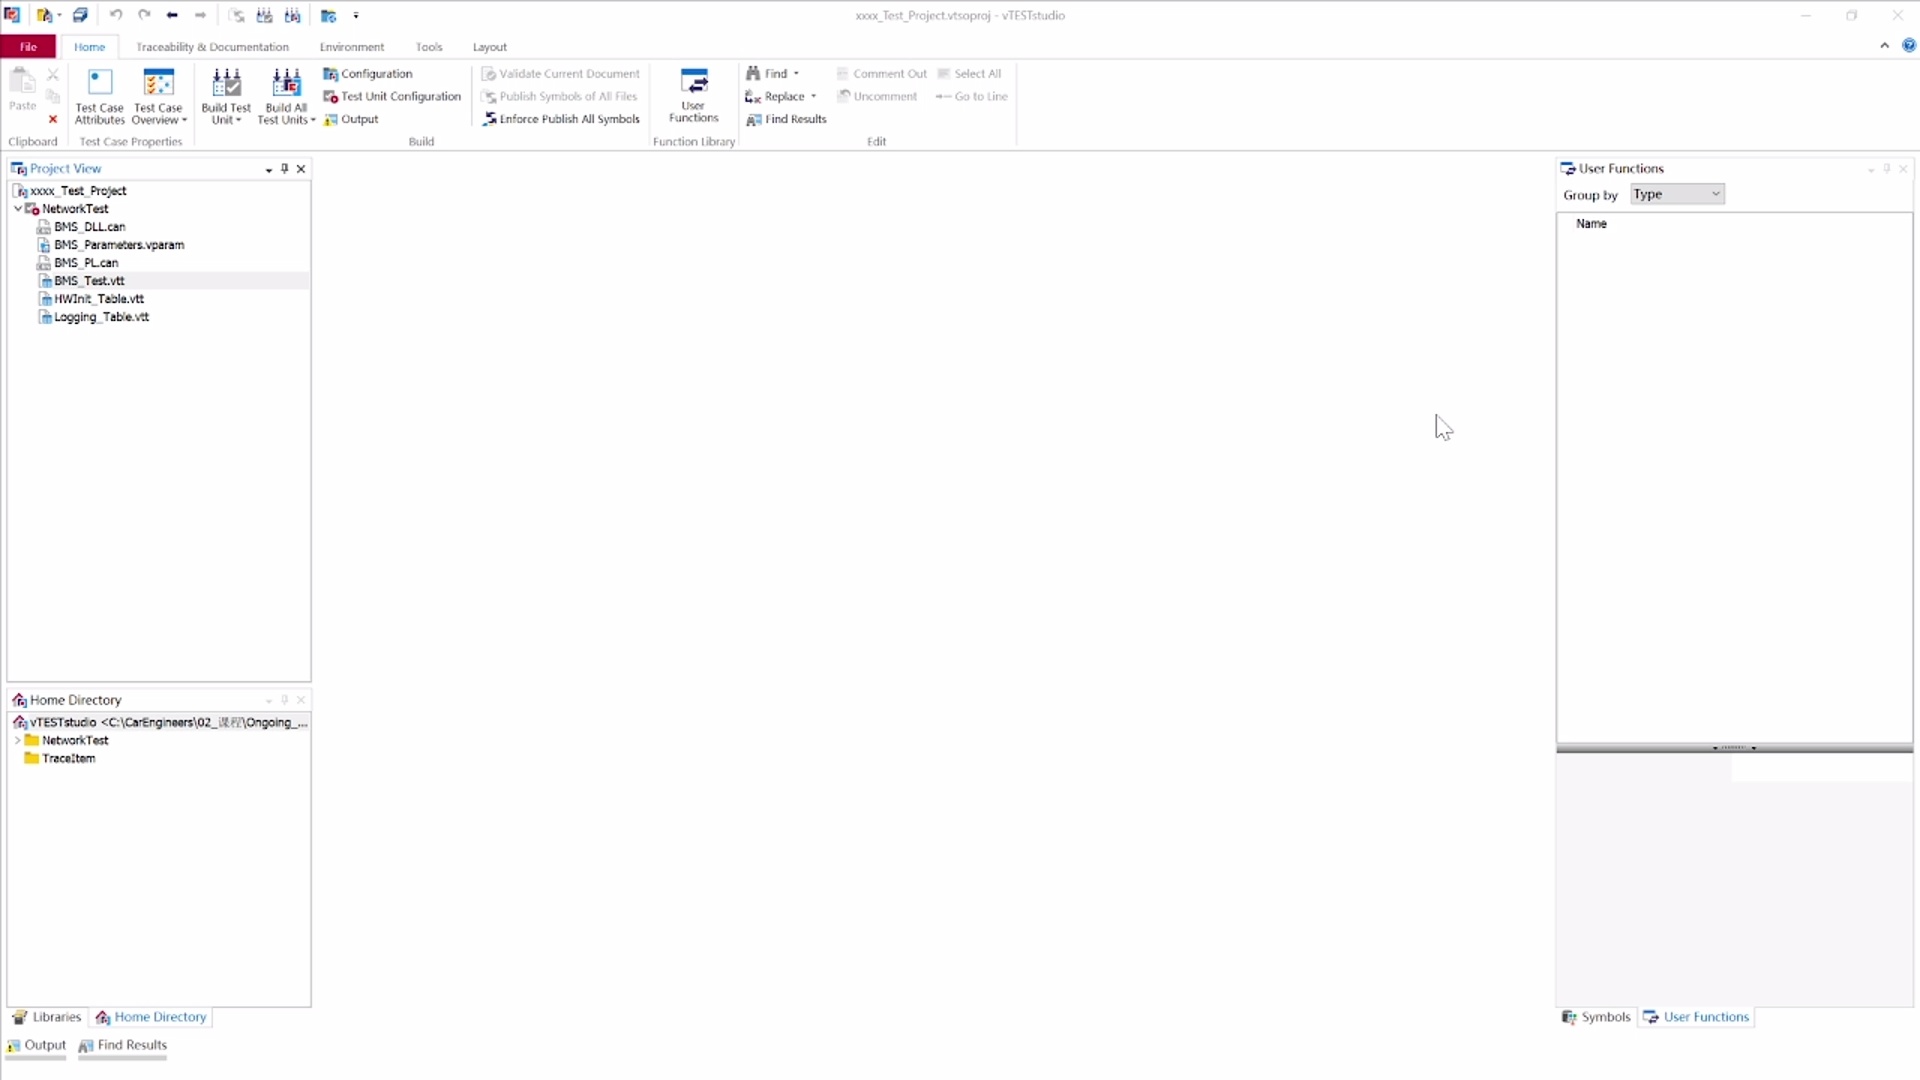Screen dimensions: 1920x1080
Task: Click Build Test Unit
Action: coord(225,95)
